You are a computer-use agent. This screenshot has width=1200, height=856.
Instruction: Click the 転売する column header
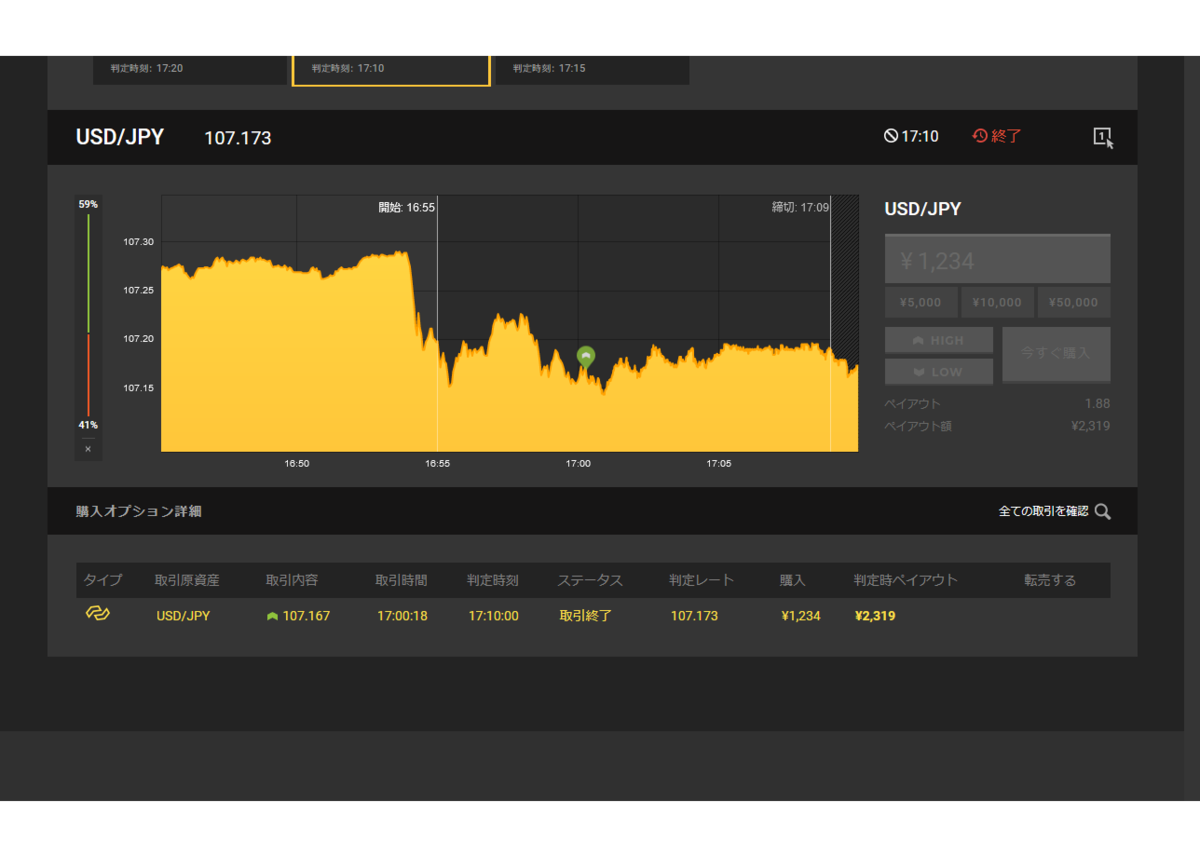tap(1050, 580)
